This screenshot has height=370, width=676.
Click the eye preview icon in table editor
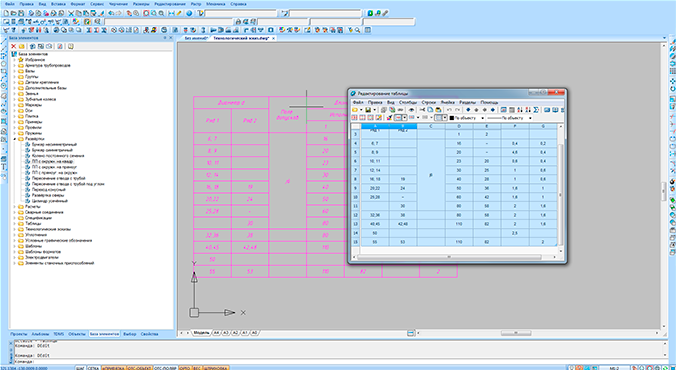click(411, 110)
